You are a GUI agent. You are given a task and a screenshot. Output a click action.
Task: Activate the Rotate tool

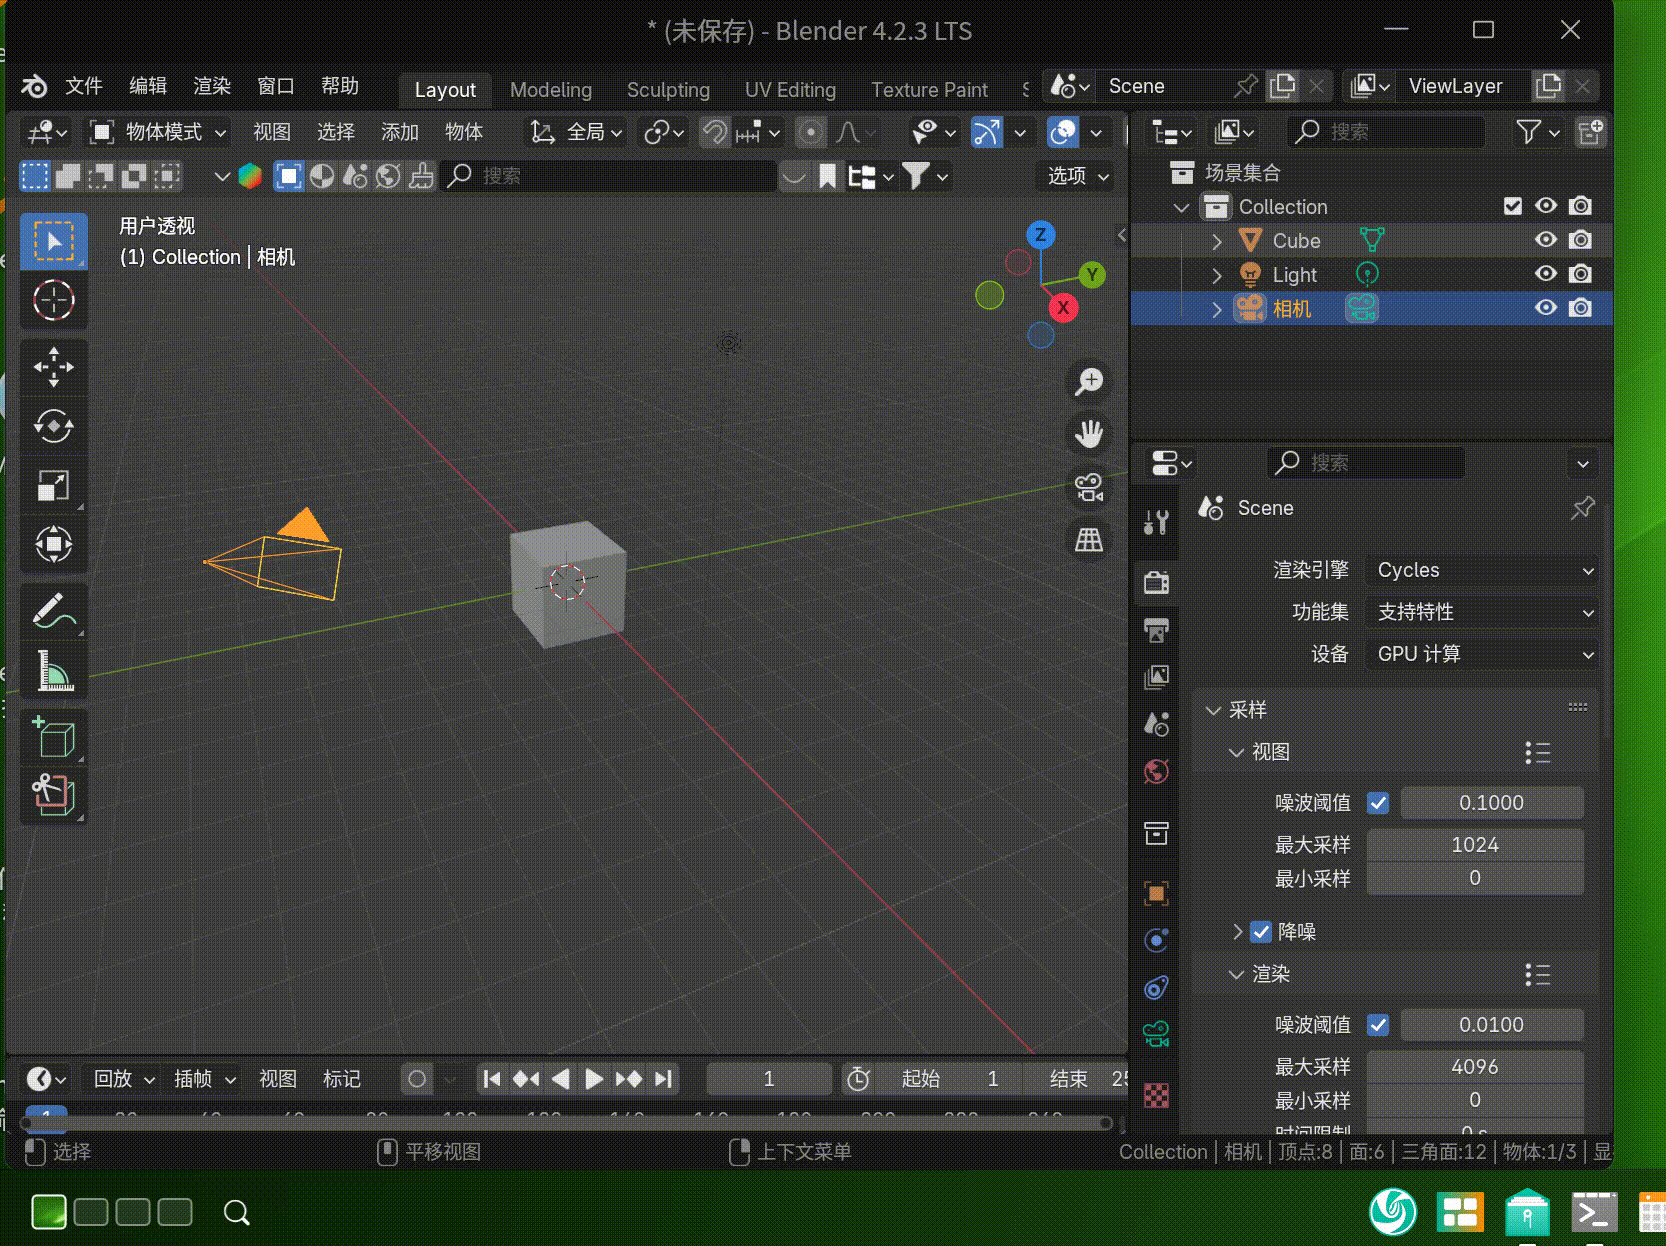pyautogui.click(x=54, y=426)
